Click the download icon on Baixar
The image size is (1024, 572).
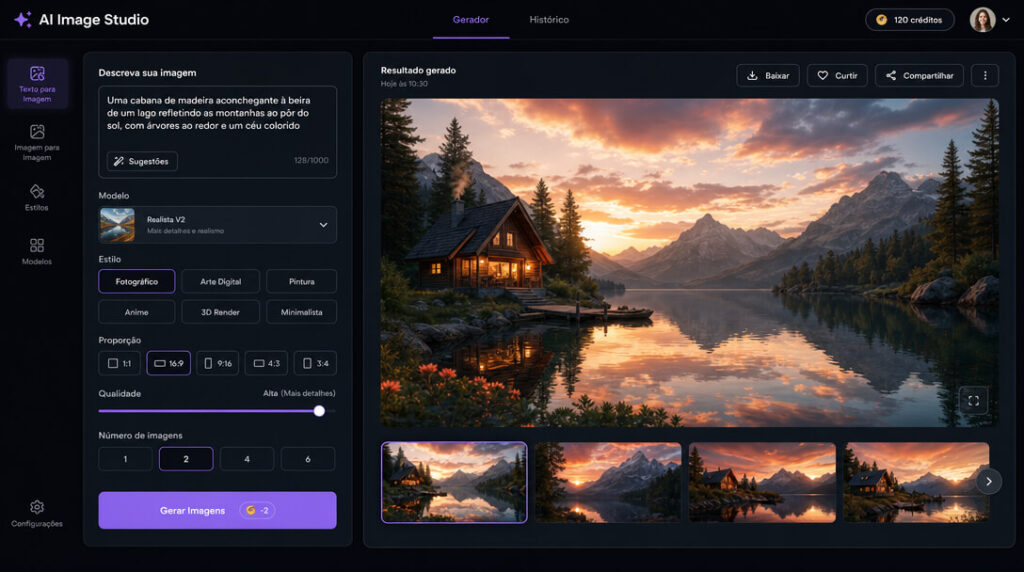(x=752, y=76)
